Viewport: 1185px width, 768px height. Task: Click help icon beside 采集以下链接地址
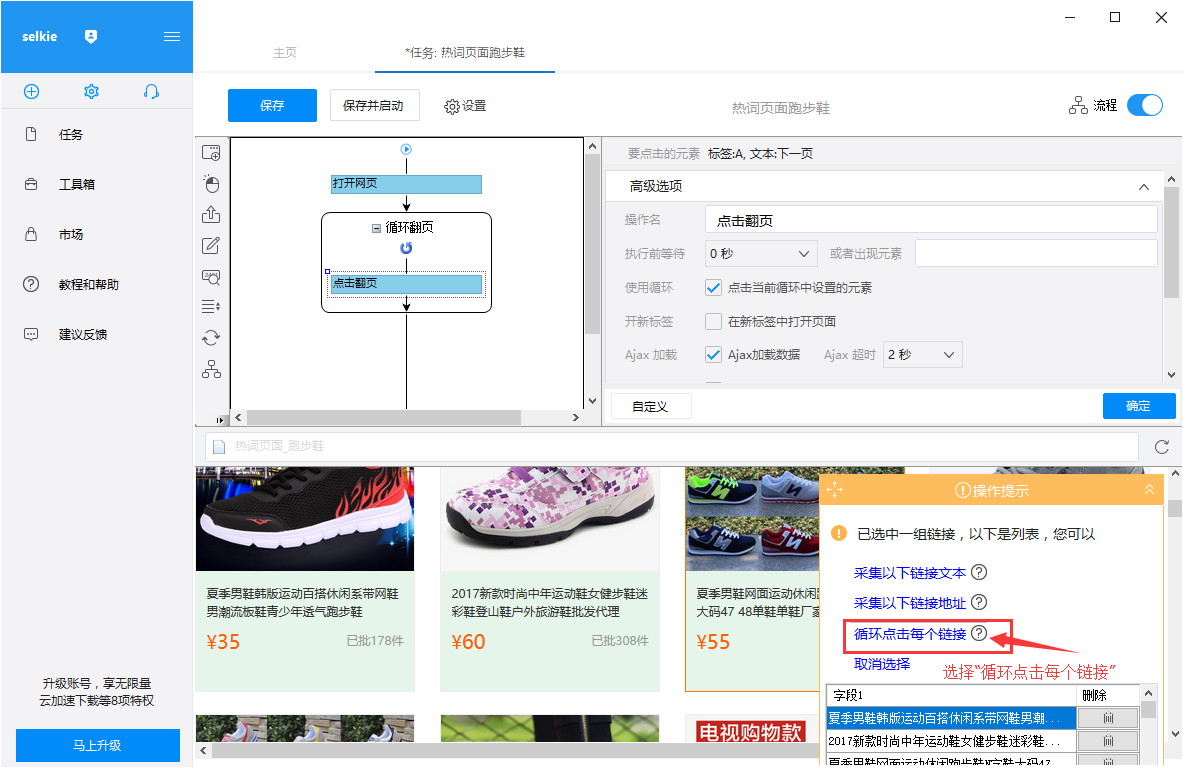(x=979, y=602)
